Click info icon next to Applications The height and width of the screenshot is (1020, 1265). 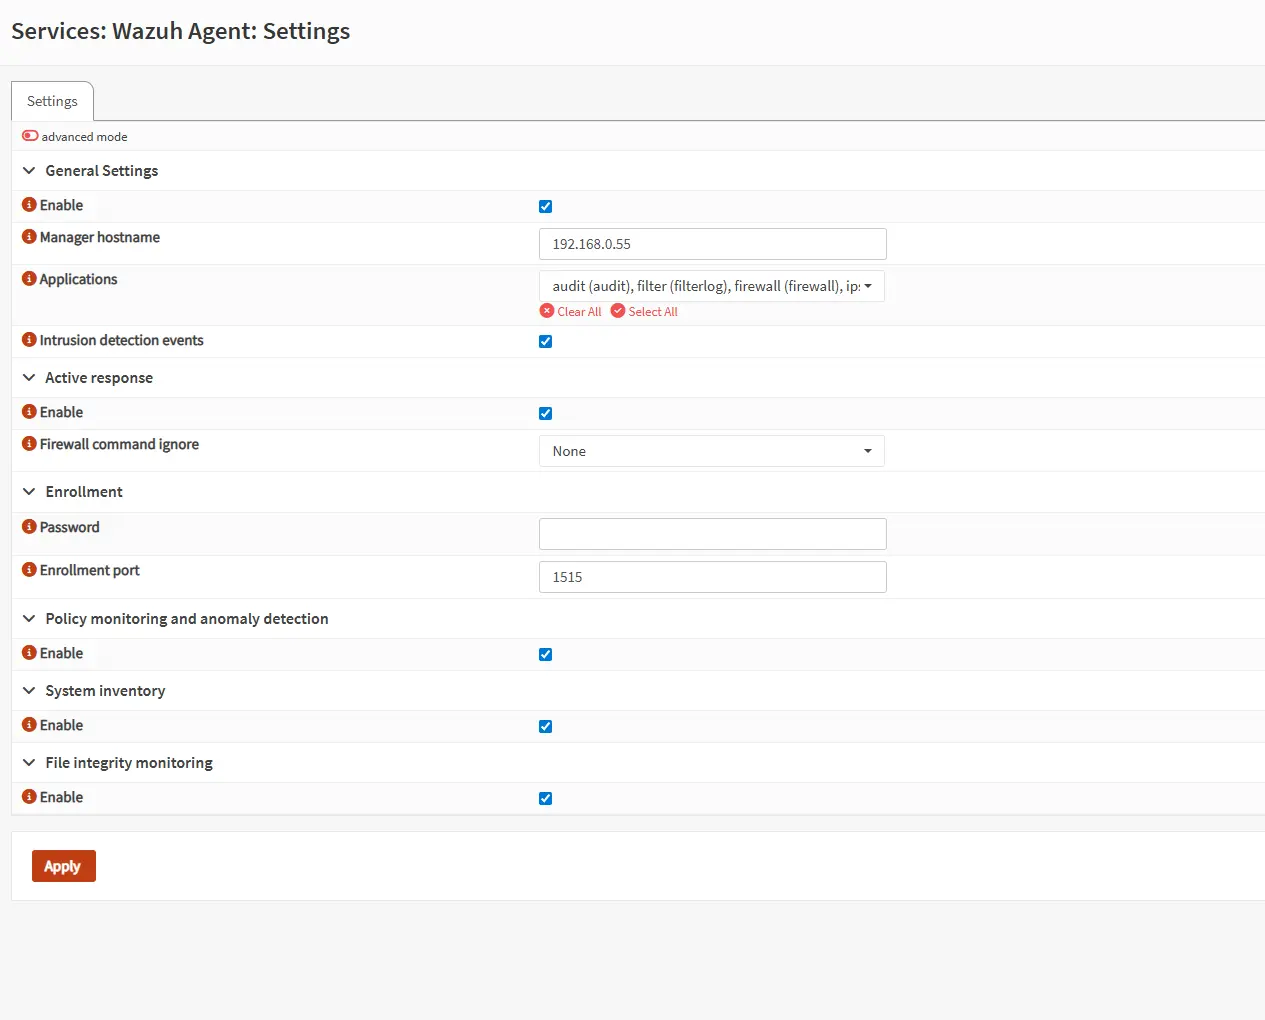29,279
